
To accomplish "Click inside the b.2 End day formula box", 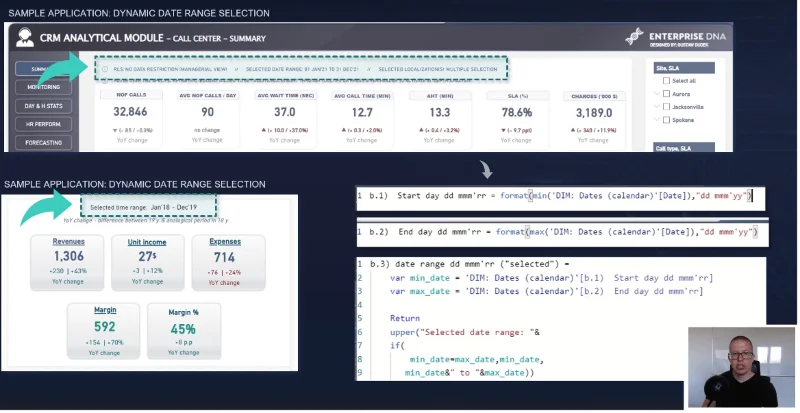I will (562, 234).
